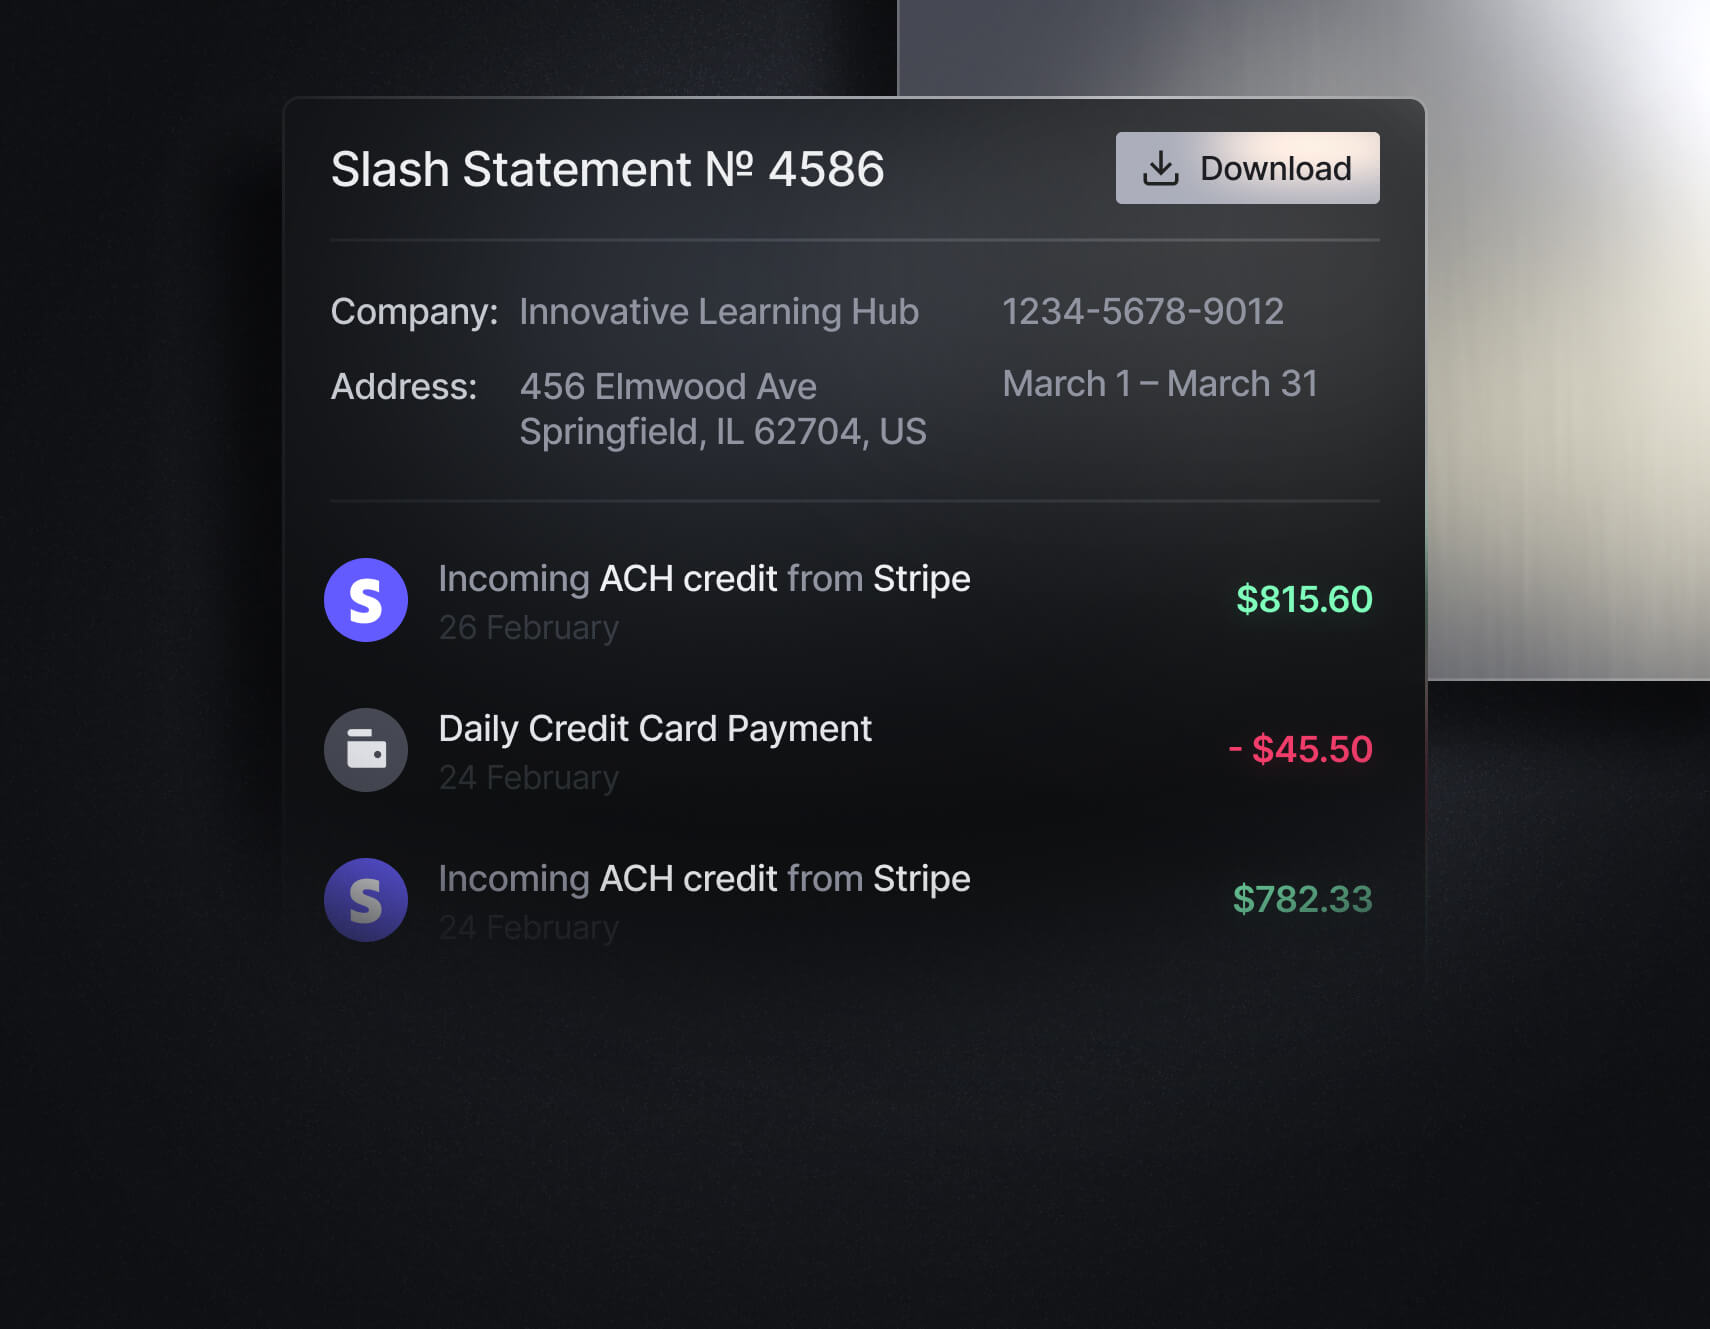The image size is (1710, 1329).
Task: Select the Slash Statement № 4586 title
Action: (x=607, y=169)
